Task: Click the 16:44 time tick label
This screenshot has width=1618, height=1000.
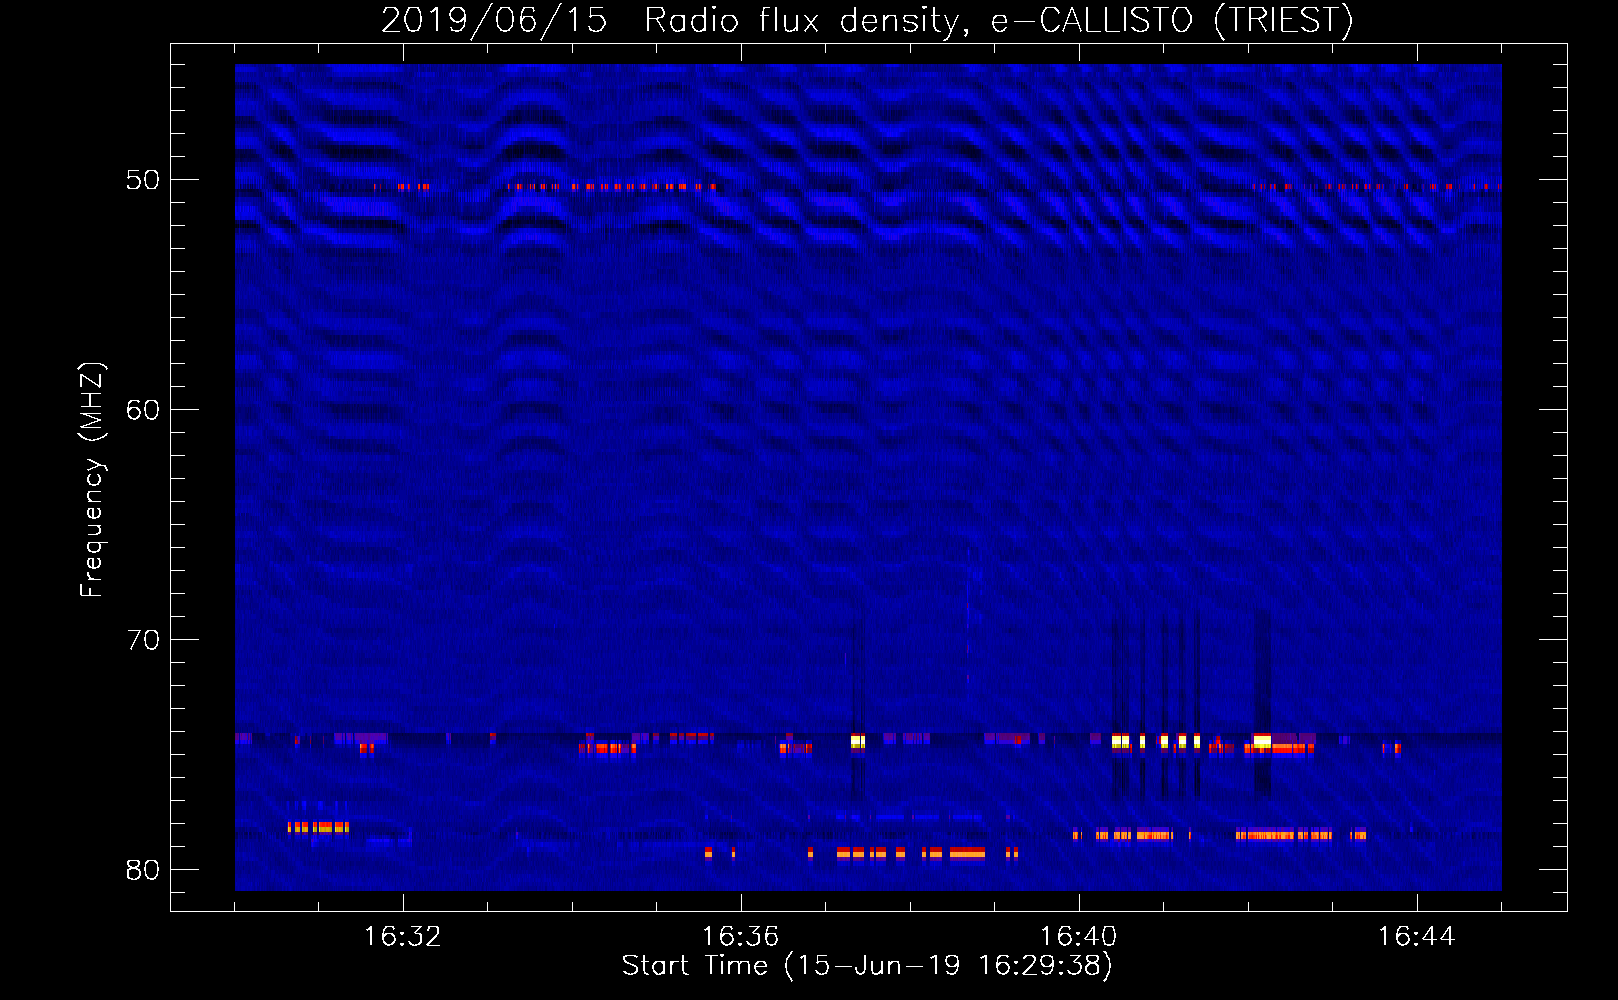Action: (x=1416, y=937)
